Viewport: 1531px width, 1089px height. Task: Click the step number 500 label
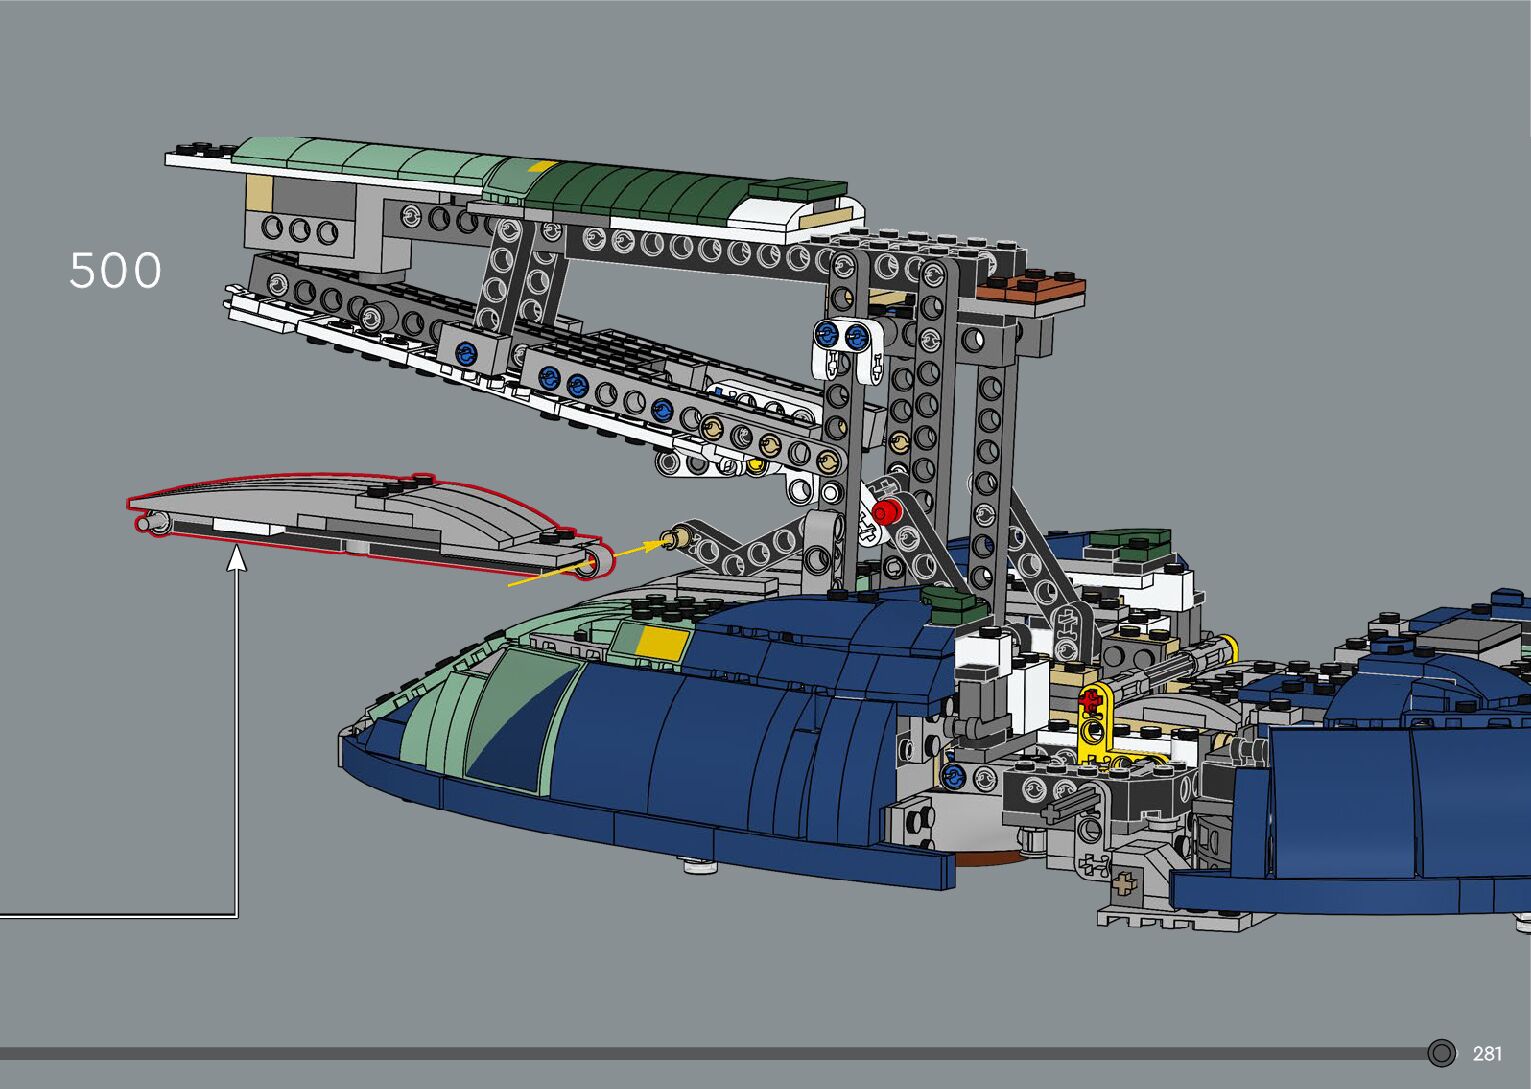(x=115, y=271)
